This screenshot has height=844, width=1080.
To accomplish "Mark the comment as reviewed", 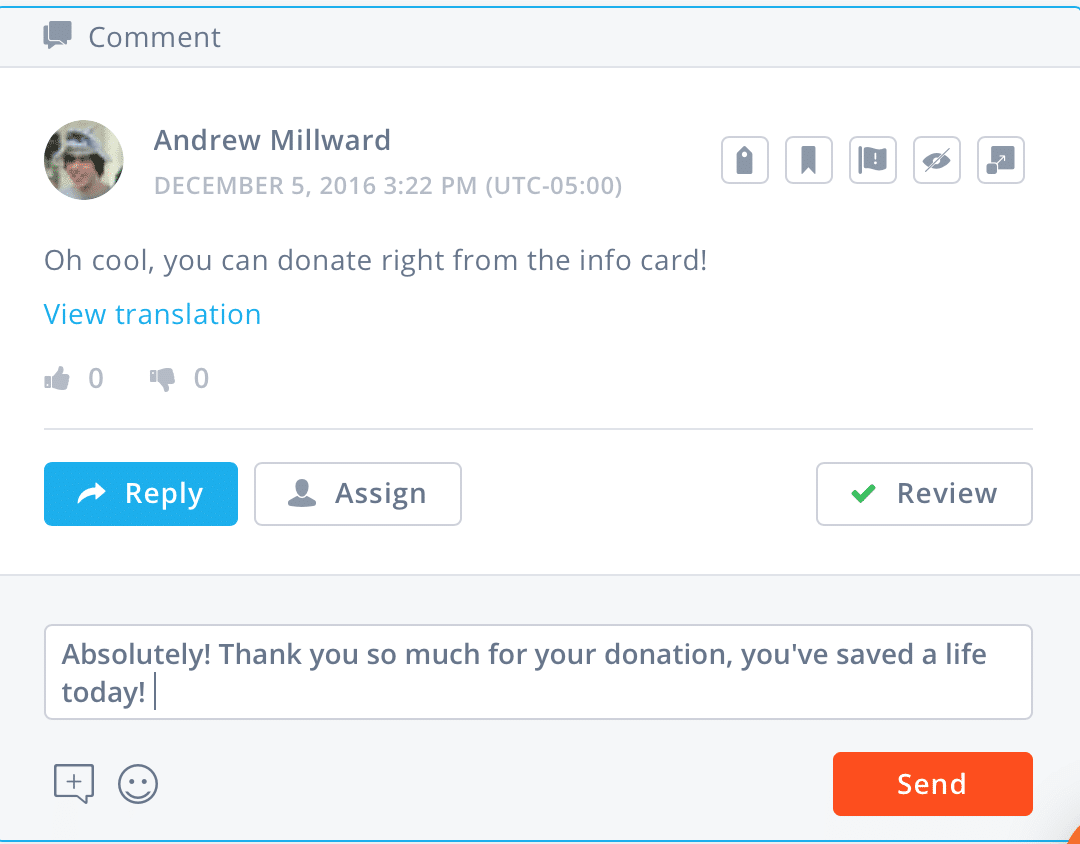I will (924, 494).
